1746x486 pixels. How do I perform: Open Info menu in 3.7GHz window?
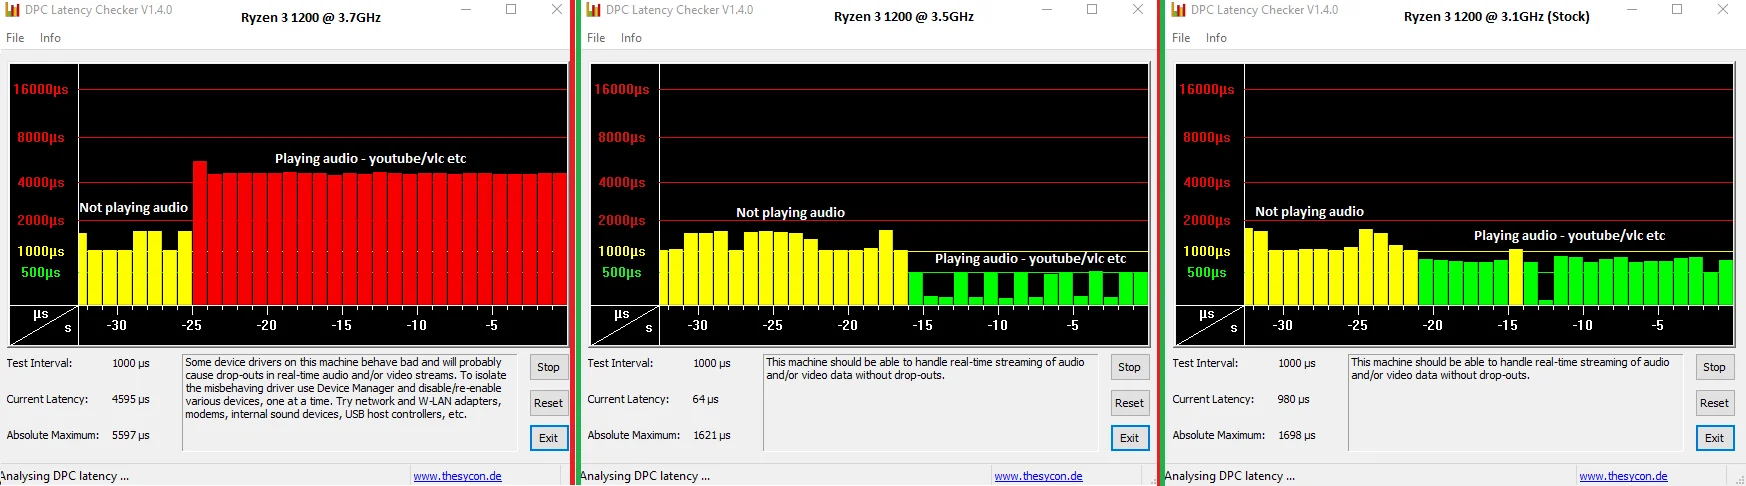coord(50,38)
